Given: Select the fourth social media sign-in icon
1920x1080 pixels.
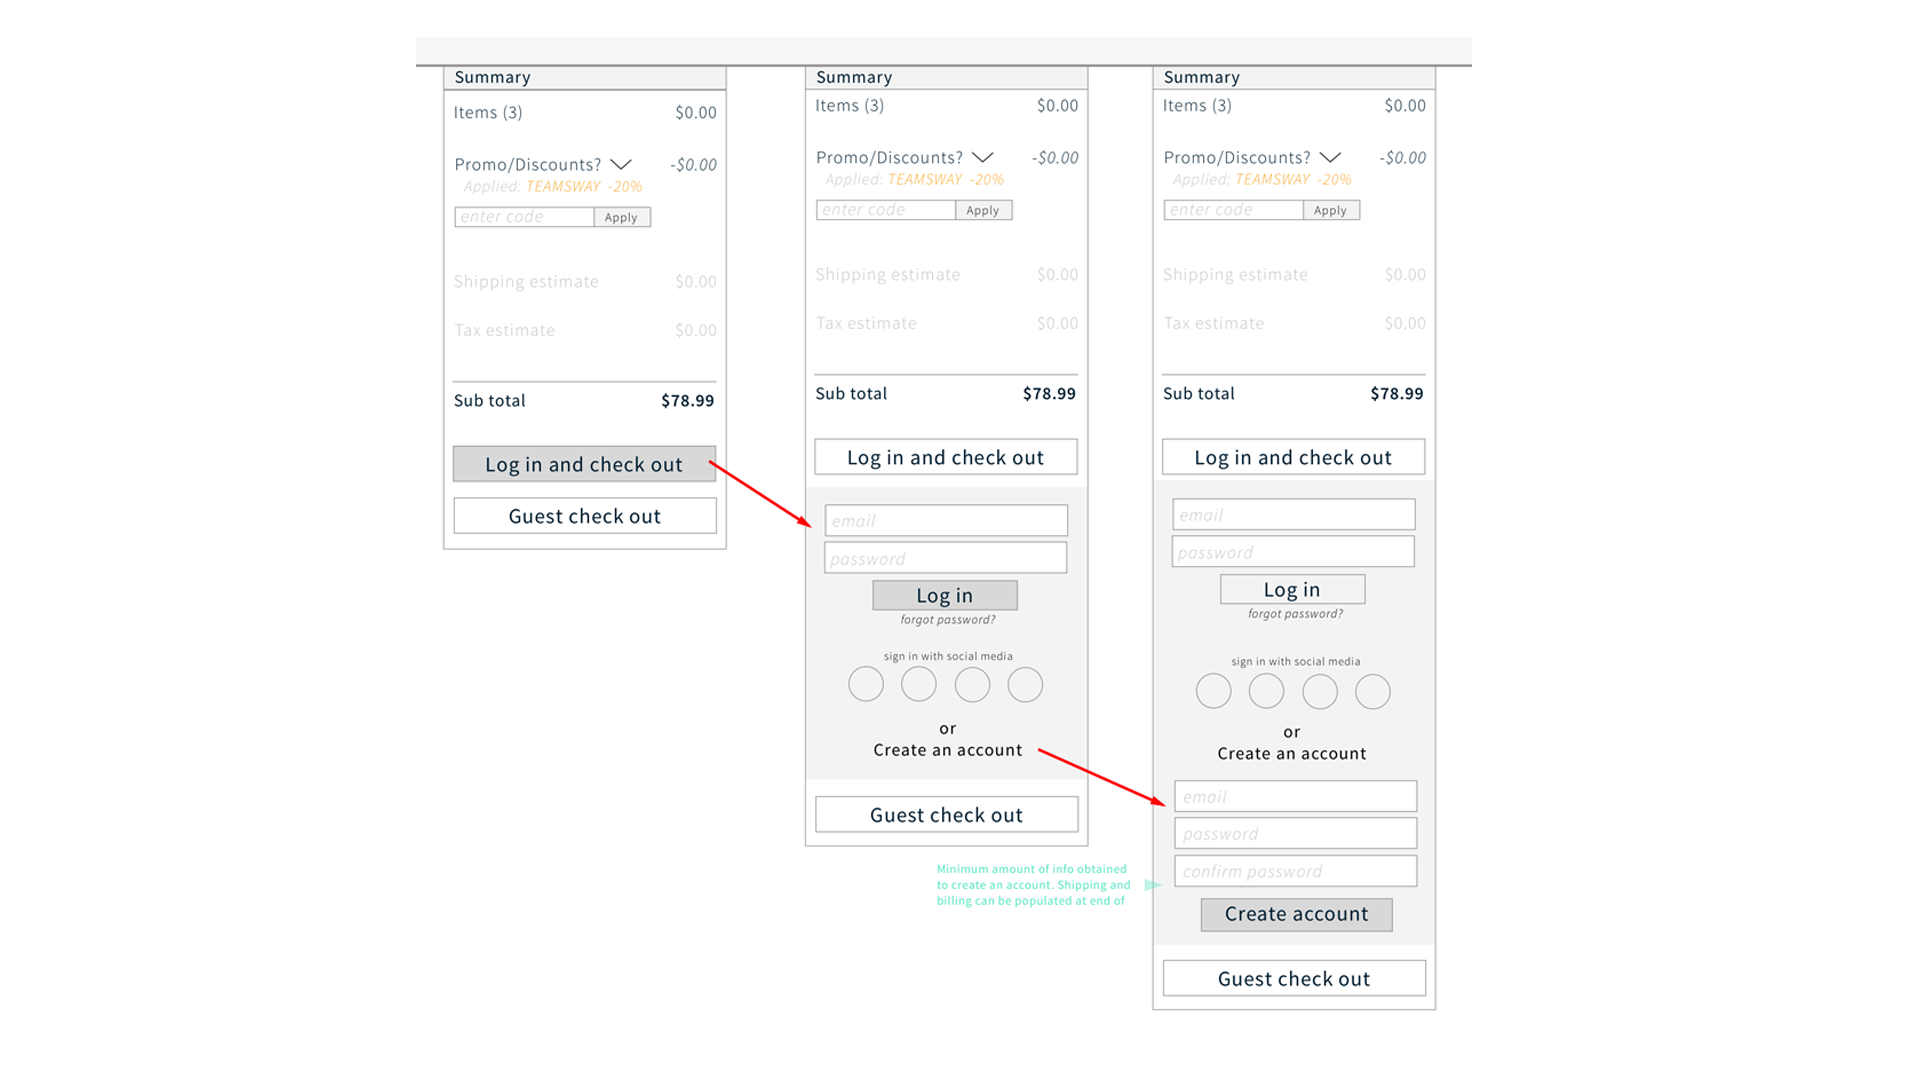Looking at the screenshot, I should tap(1025, 684).
